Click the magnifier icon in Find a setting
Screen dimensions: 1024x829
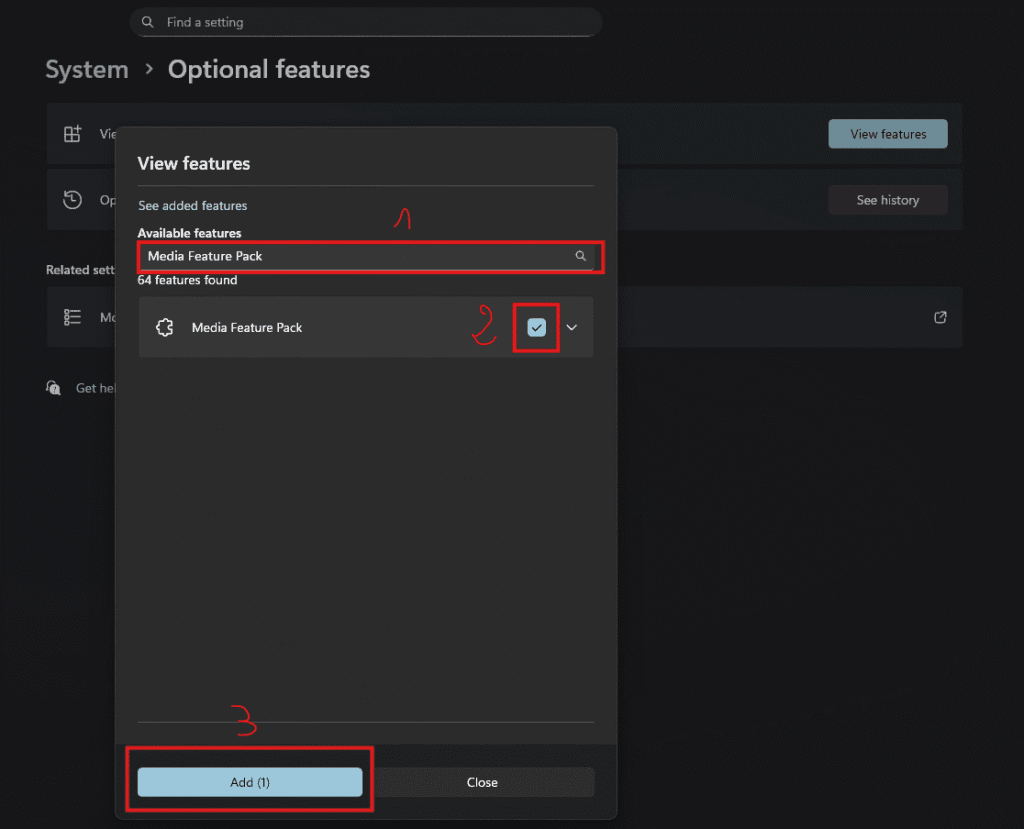148,22
